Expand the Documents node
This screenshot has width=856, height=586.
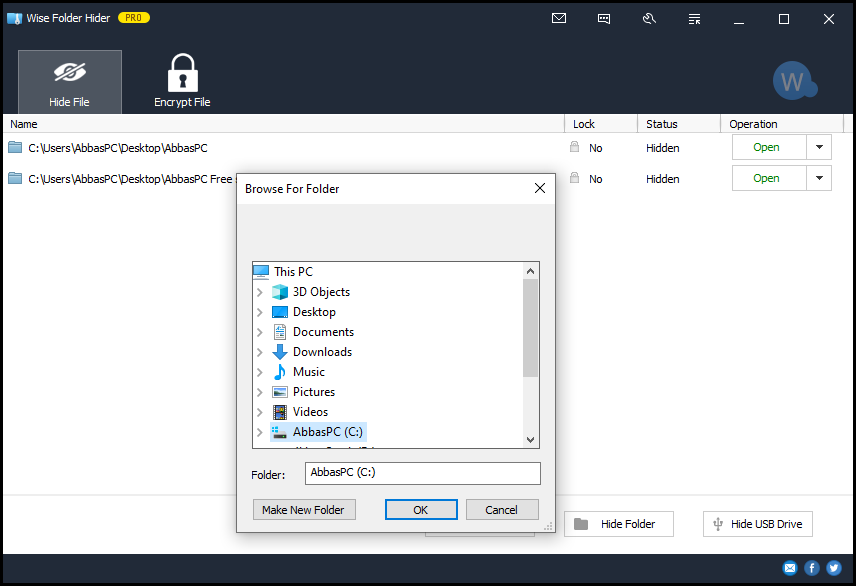pos(260,332)
